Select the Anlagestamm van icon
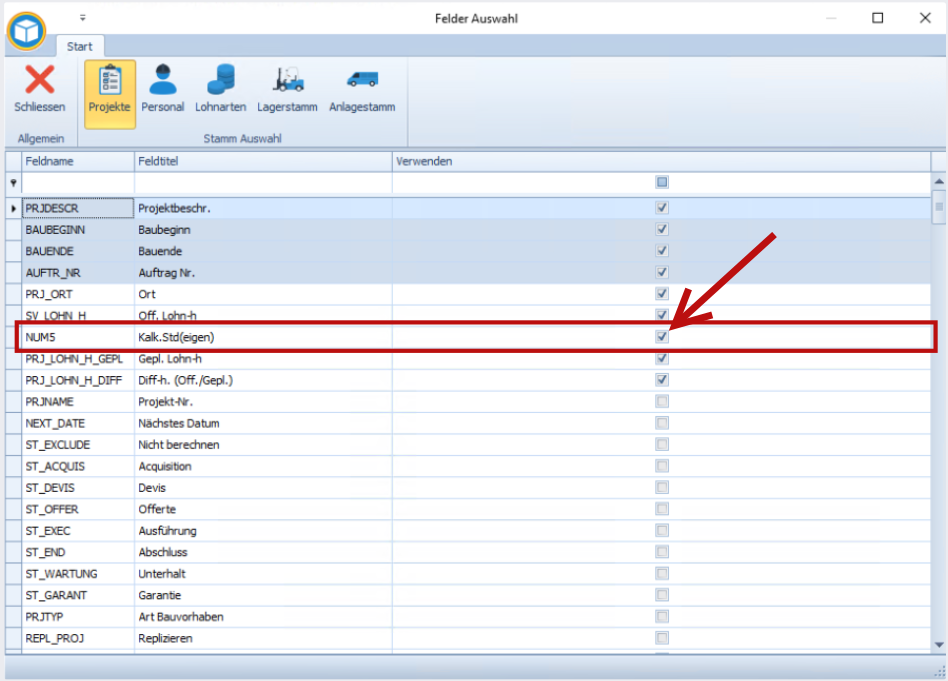Image resolution: width=948 pixels, height=681 pixels. tap(362, 80)
